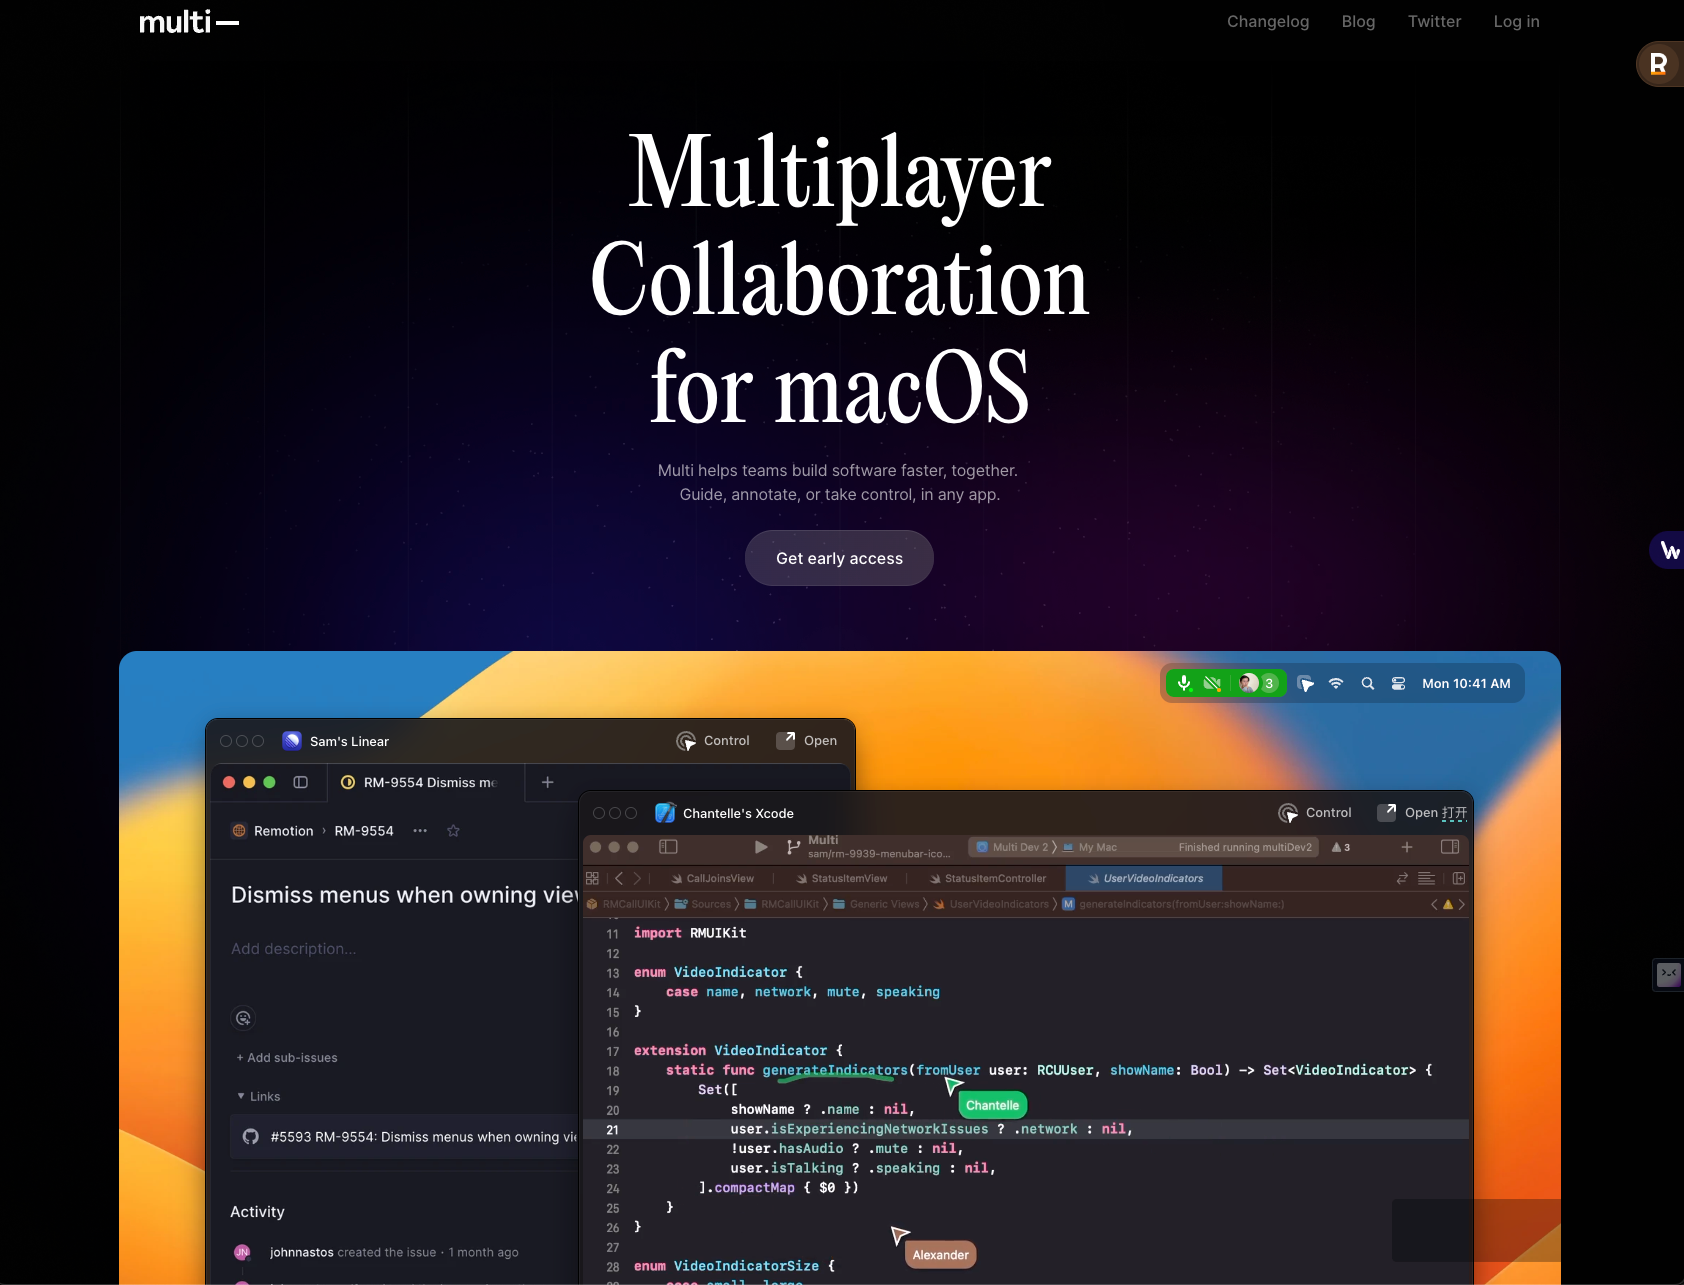Go forward with the Xcode right chevron
This screenshot has height=1285, width=1684.
[x=637, y=878]
